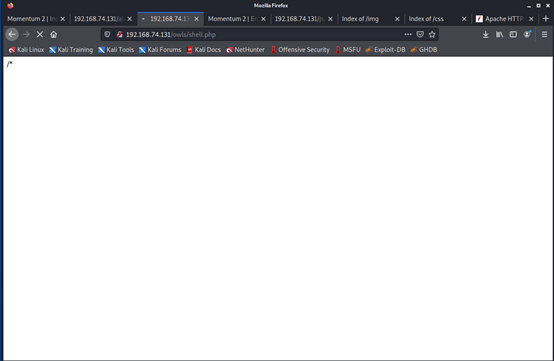This screenshot has width=554, height=361.
Task: Open the Firefox home page
Action: pyautogui.click(x=53, y=34)
